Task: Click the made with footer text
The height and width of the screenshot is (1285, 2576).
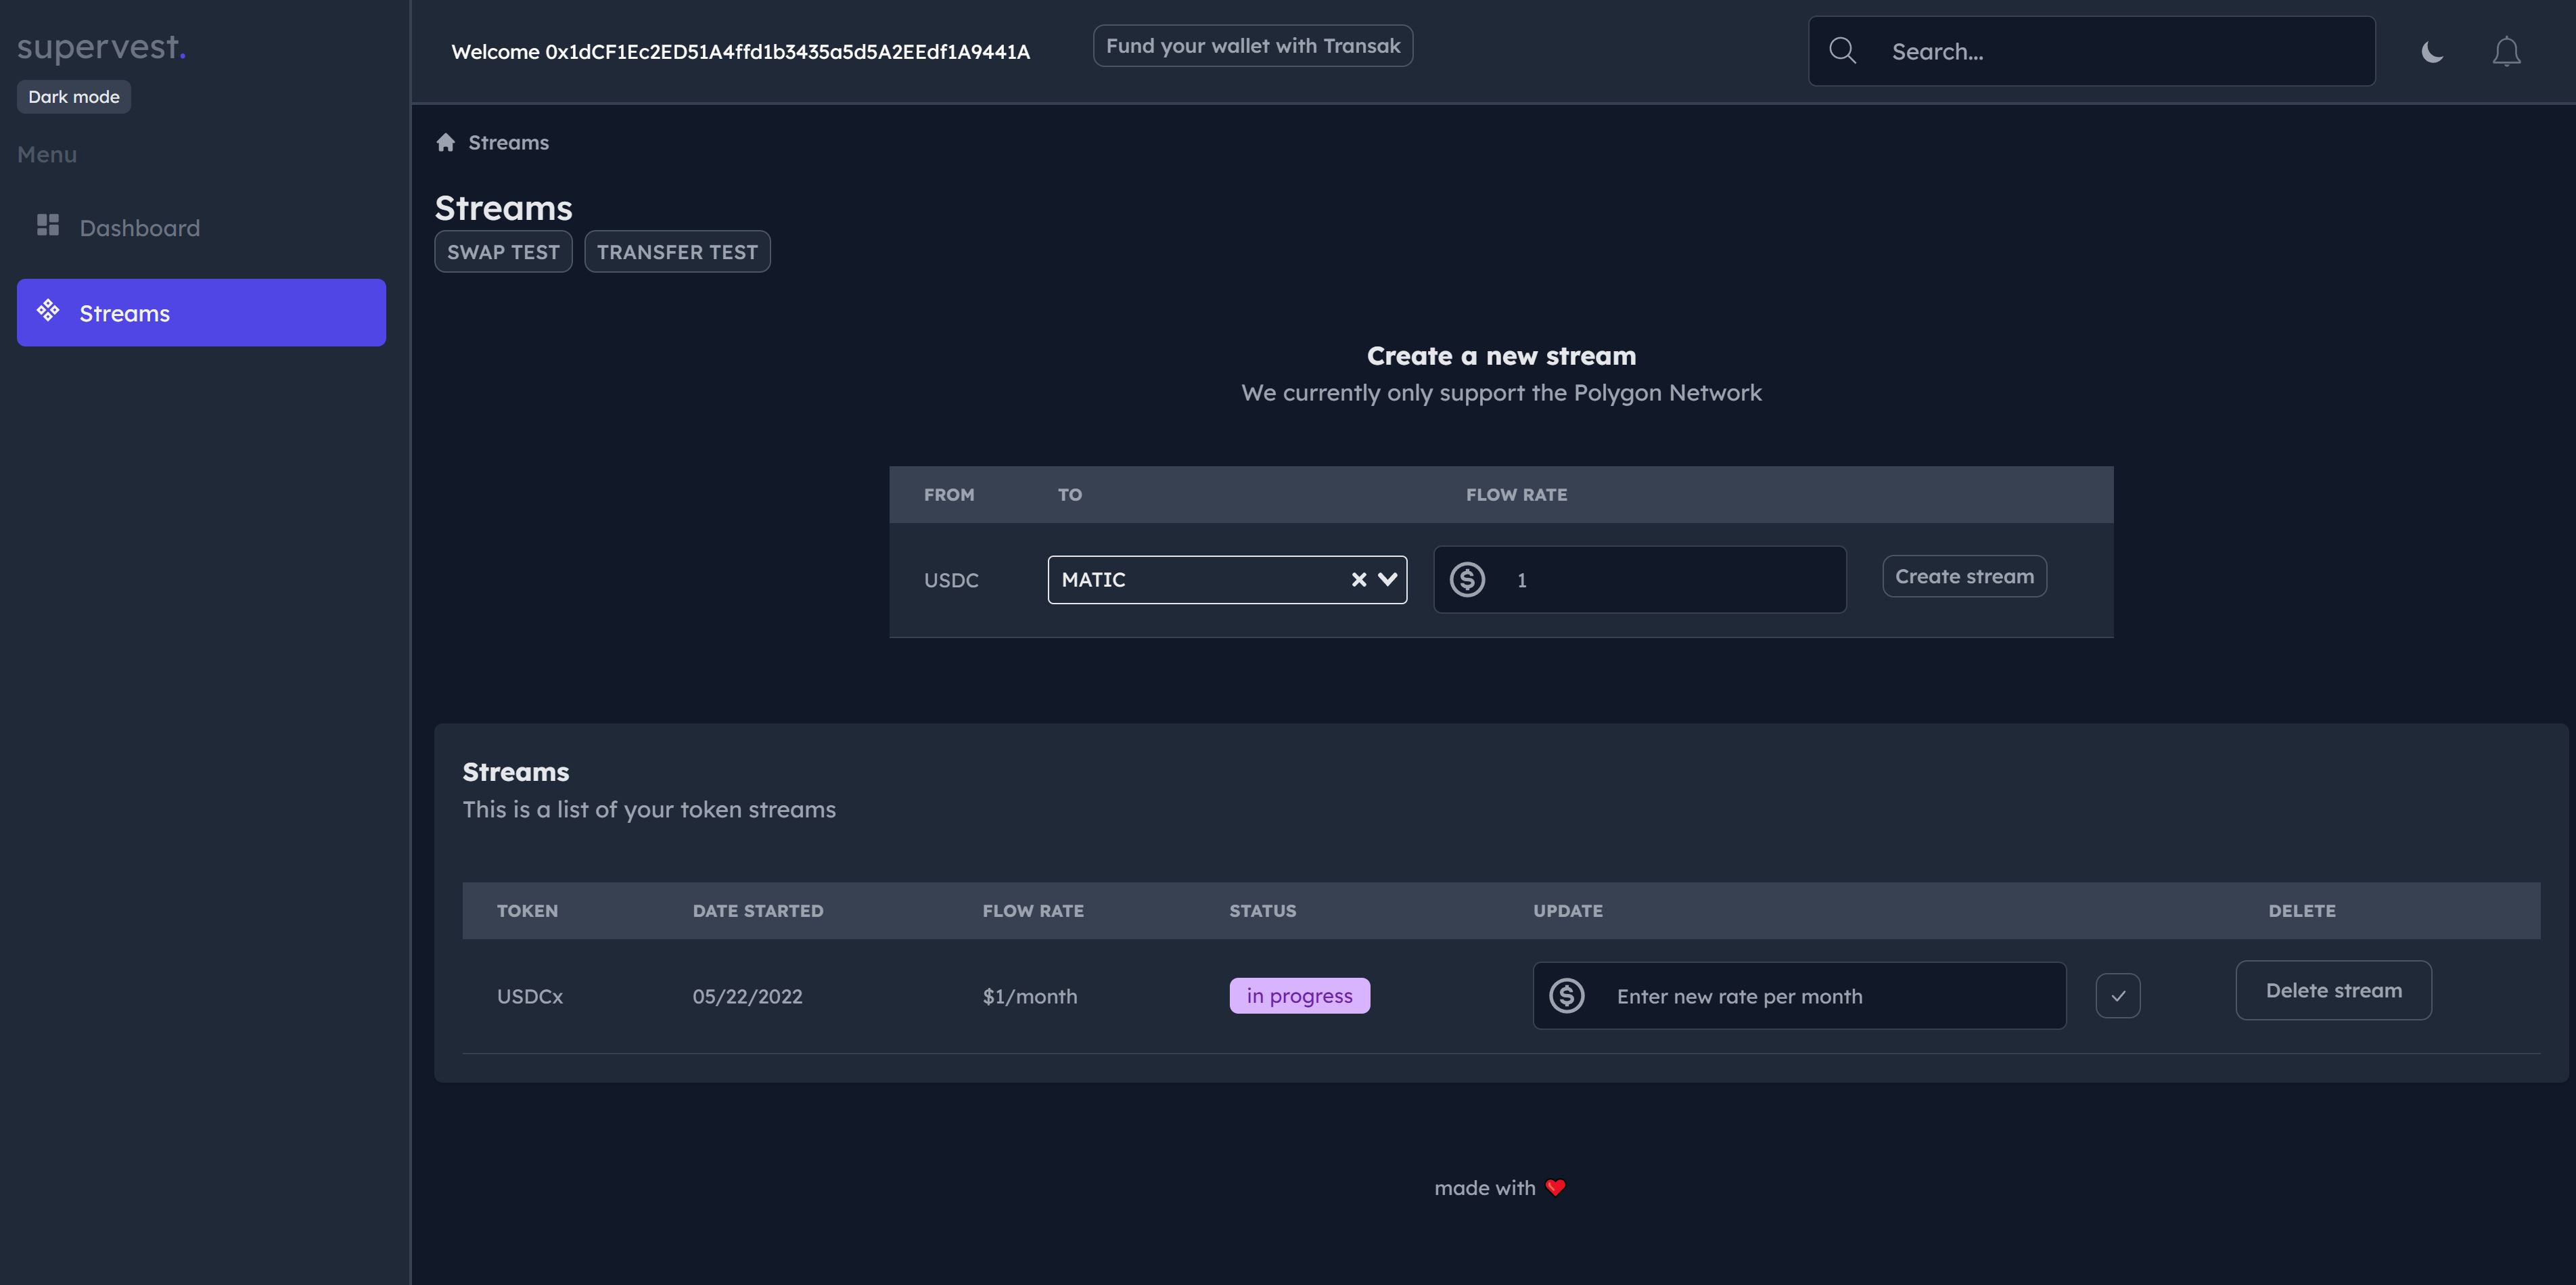Action: coord(1484,1187)
